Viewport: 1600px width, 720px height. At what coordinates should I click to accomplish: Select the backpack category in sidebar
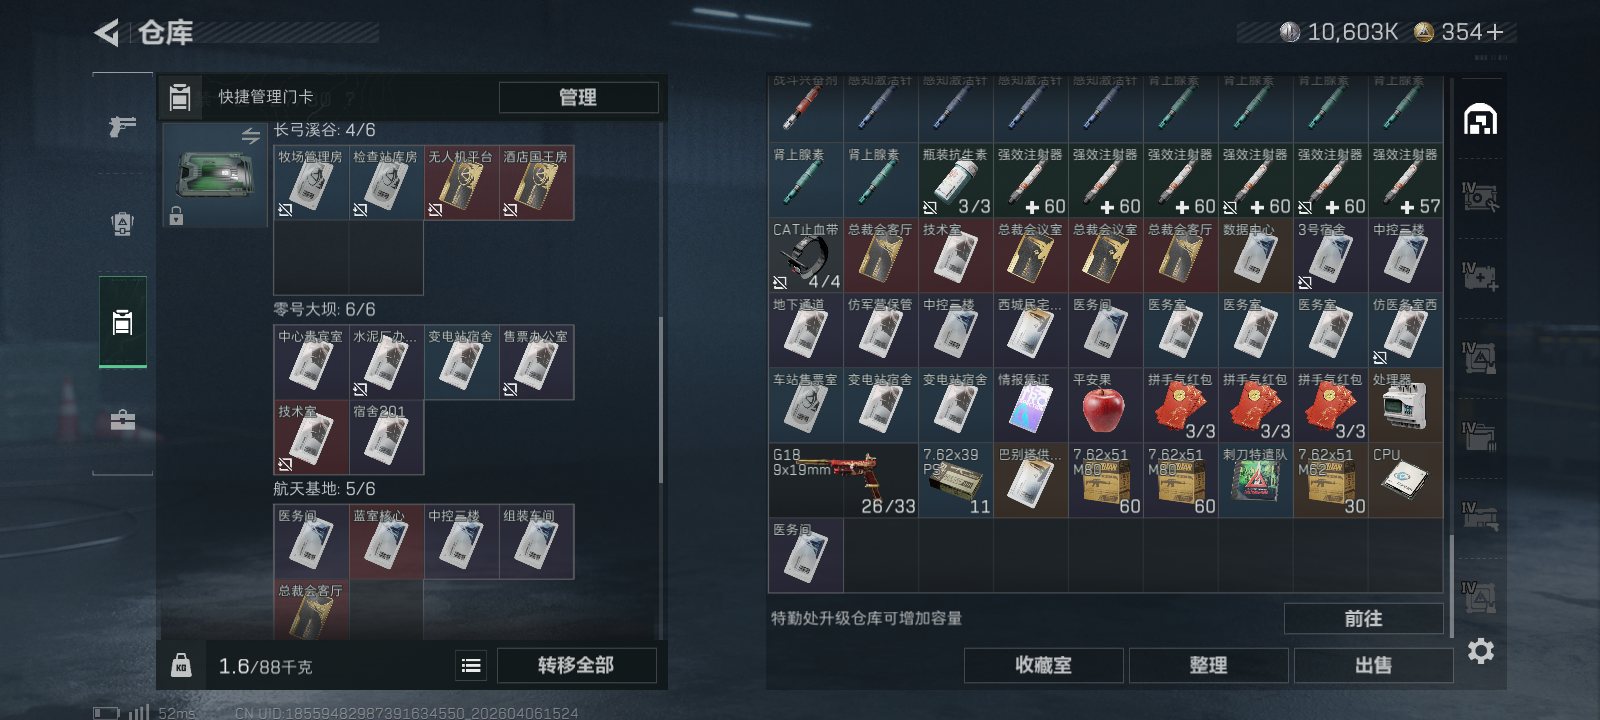[x=123, y=223]
